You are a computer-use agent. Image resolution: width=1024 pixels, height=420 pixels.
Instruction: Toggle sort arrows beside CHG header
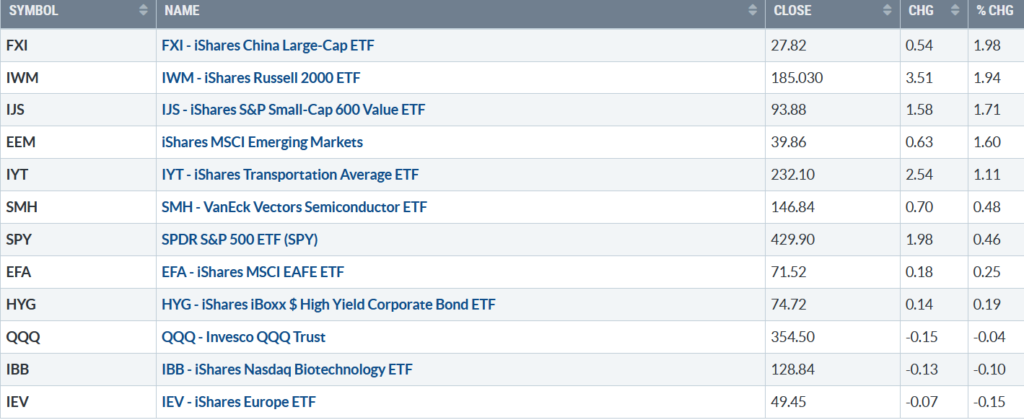[x=955, y=11]
